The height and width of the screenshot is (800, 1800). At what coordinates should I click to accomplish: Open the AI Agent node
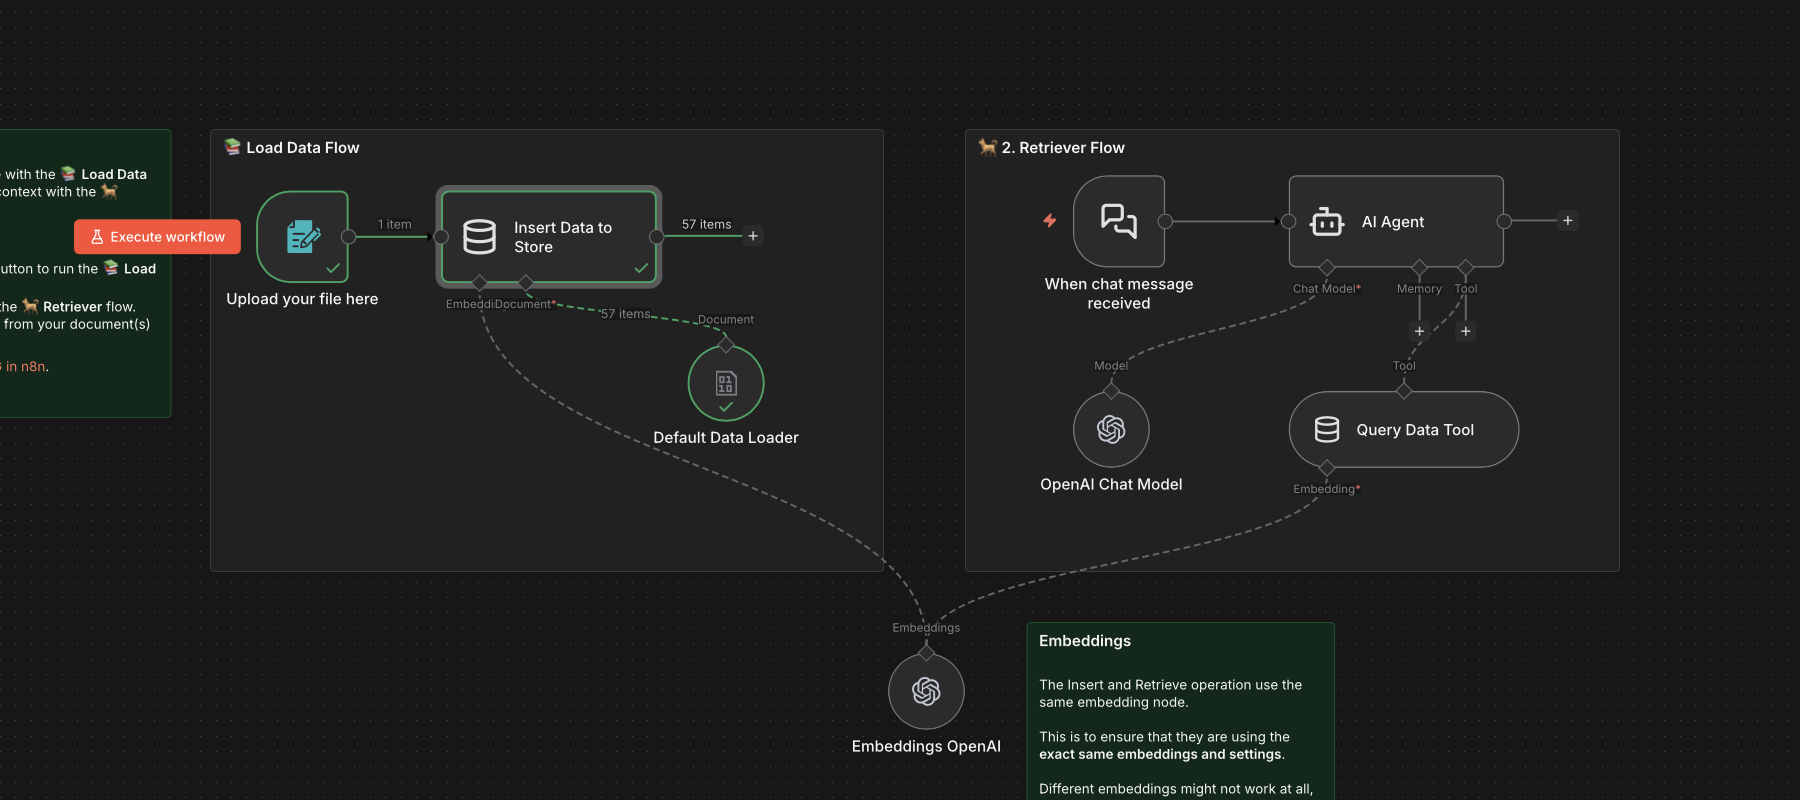1395,222
